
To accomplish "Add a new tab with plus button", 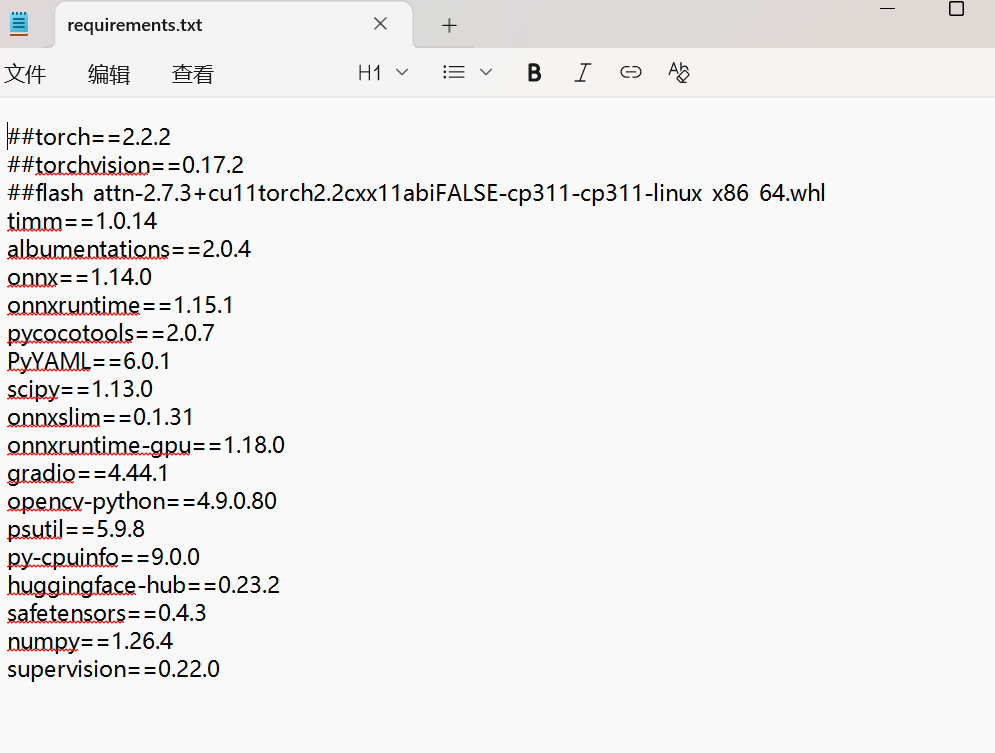I will (x=449, y=25).
